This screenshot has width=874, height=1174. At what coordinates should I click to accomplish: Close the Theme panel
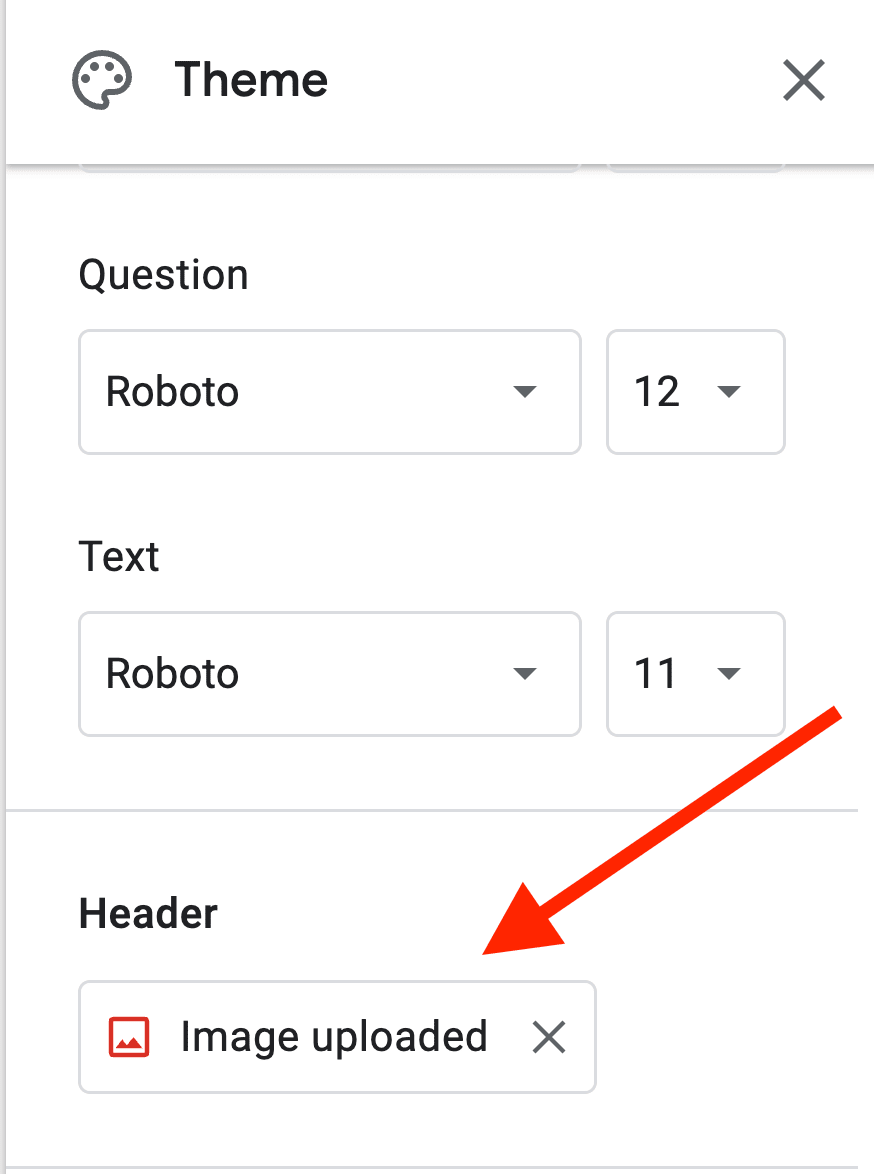803,80
